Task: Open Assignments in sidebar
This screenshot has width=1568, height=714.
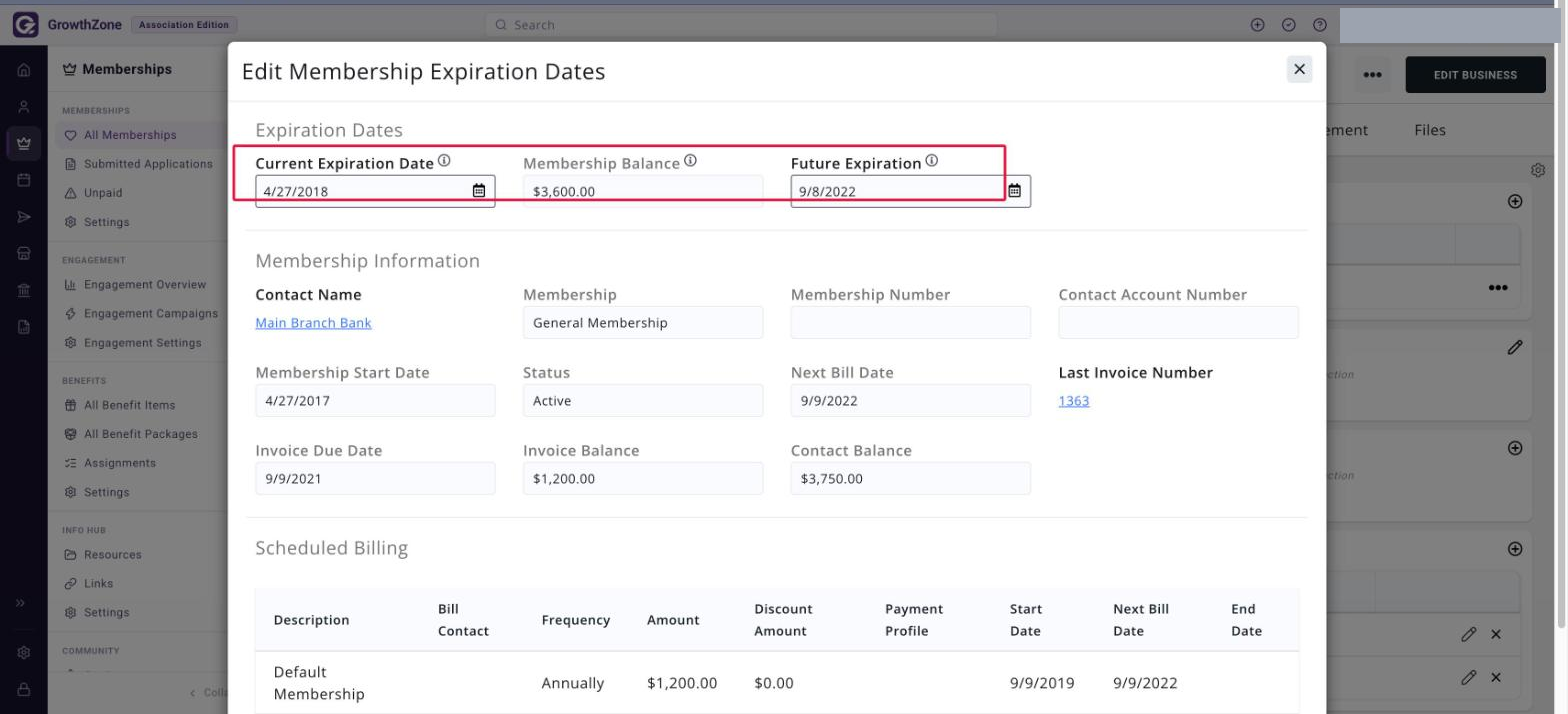Action: coord(120,463)
